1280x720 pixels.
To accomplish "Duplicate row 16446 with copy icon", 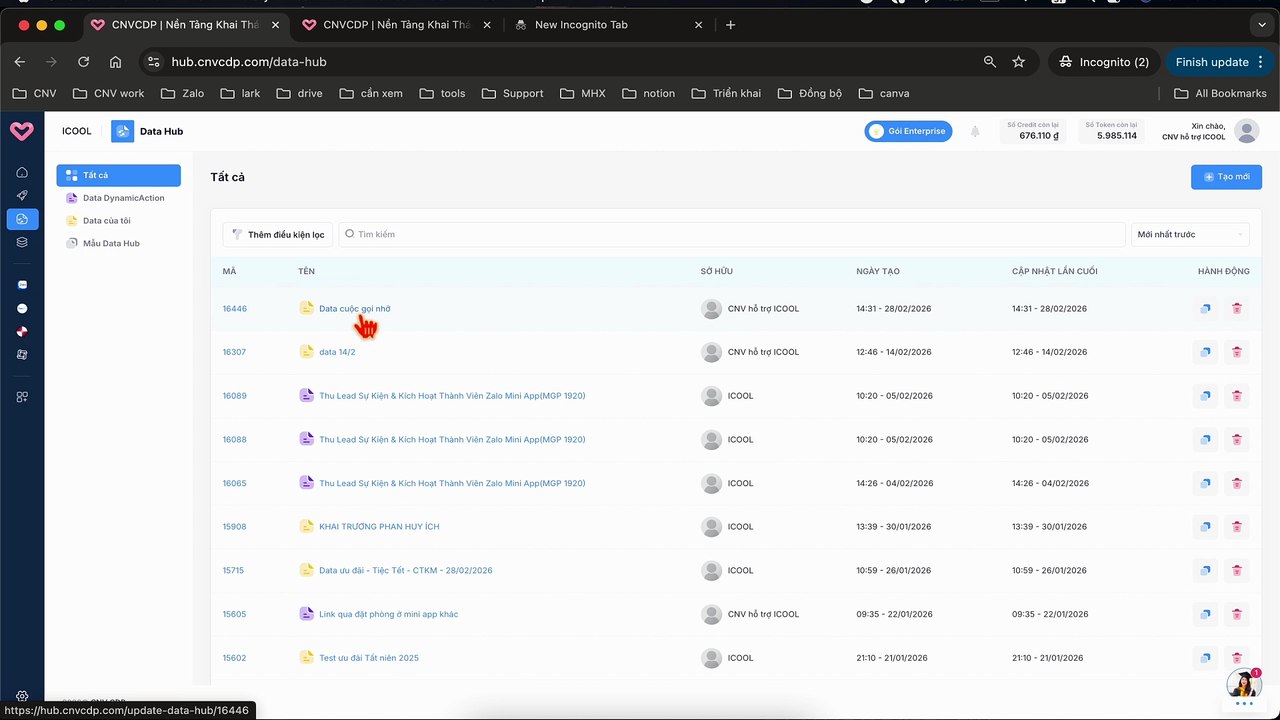I will tap(1205, 308).
